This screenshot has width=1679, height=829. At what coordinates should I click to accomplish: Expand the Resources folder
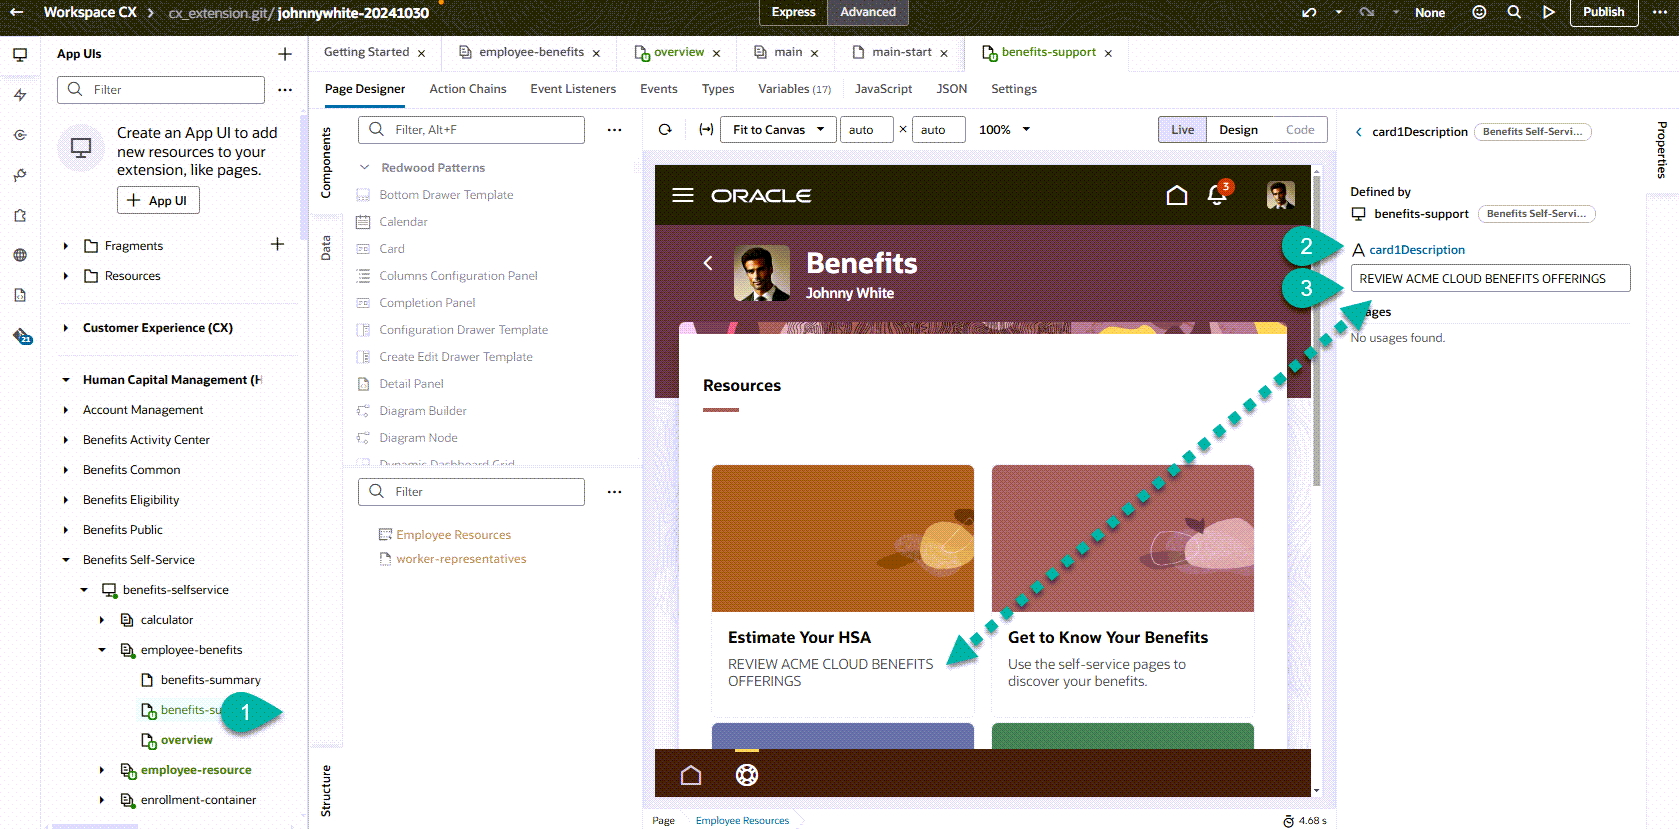pos(66,276)
